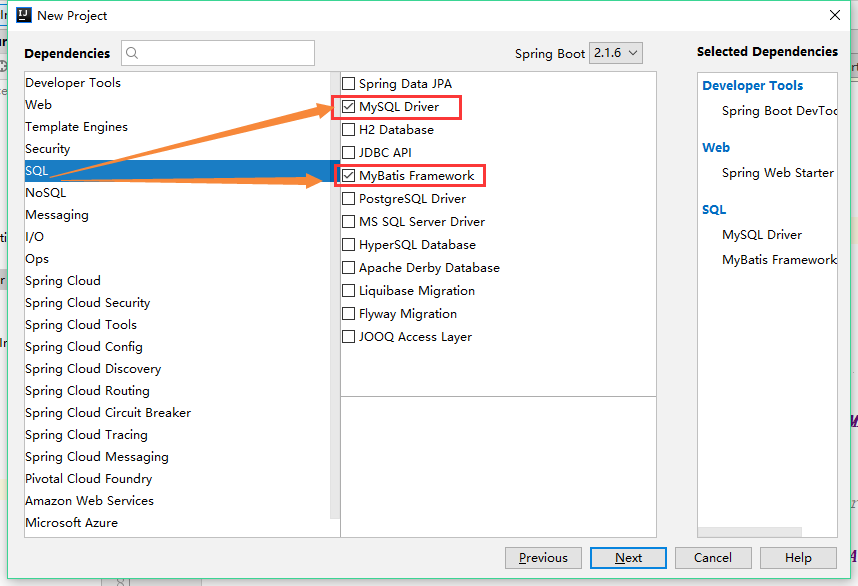Screen dimensions: 858x586
Task: Check Apache Derby Database checkbox
Action: [x=348, y=268]
